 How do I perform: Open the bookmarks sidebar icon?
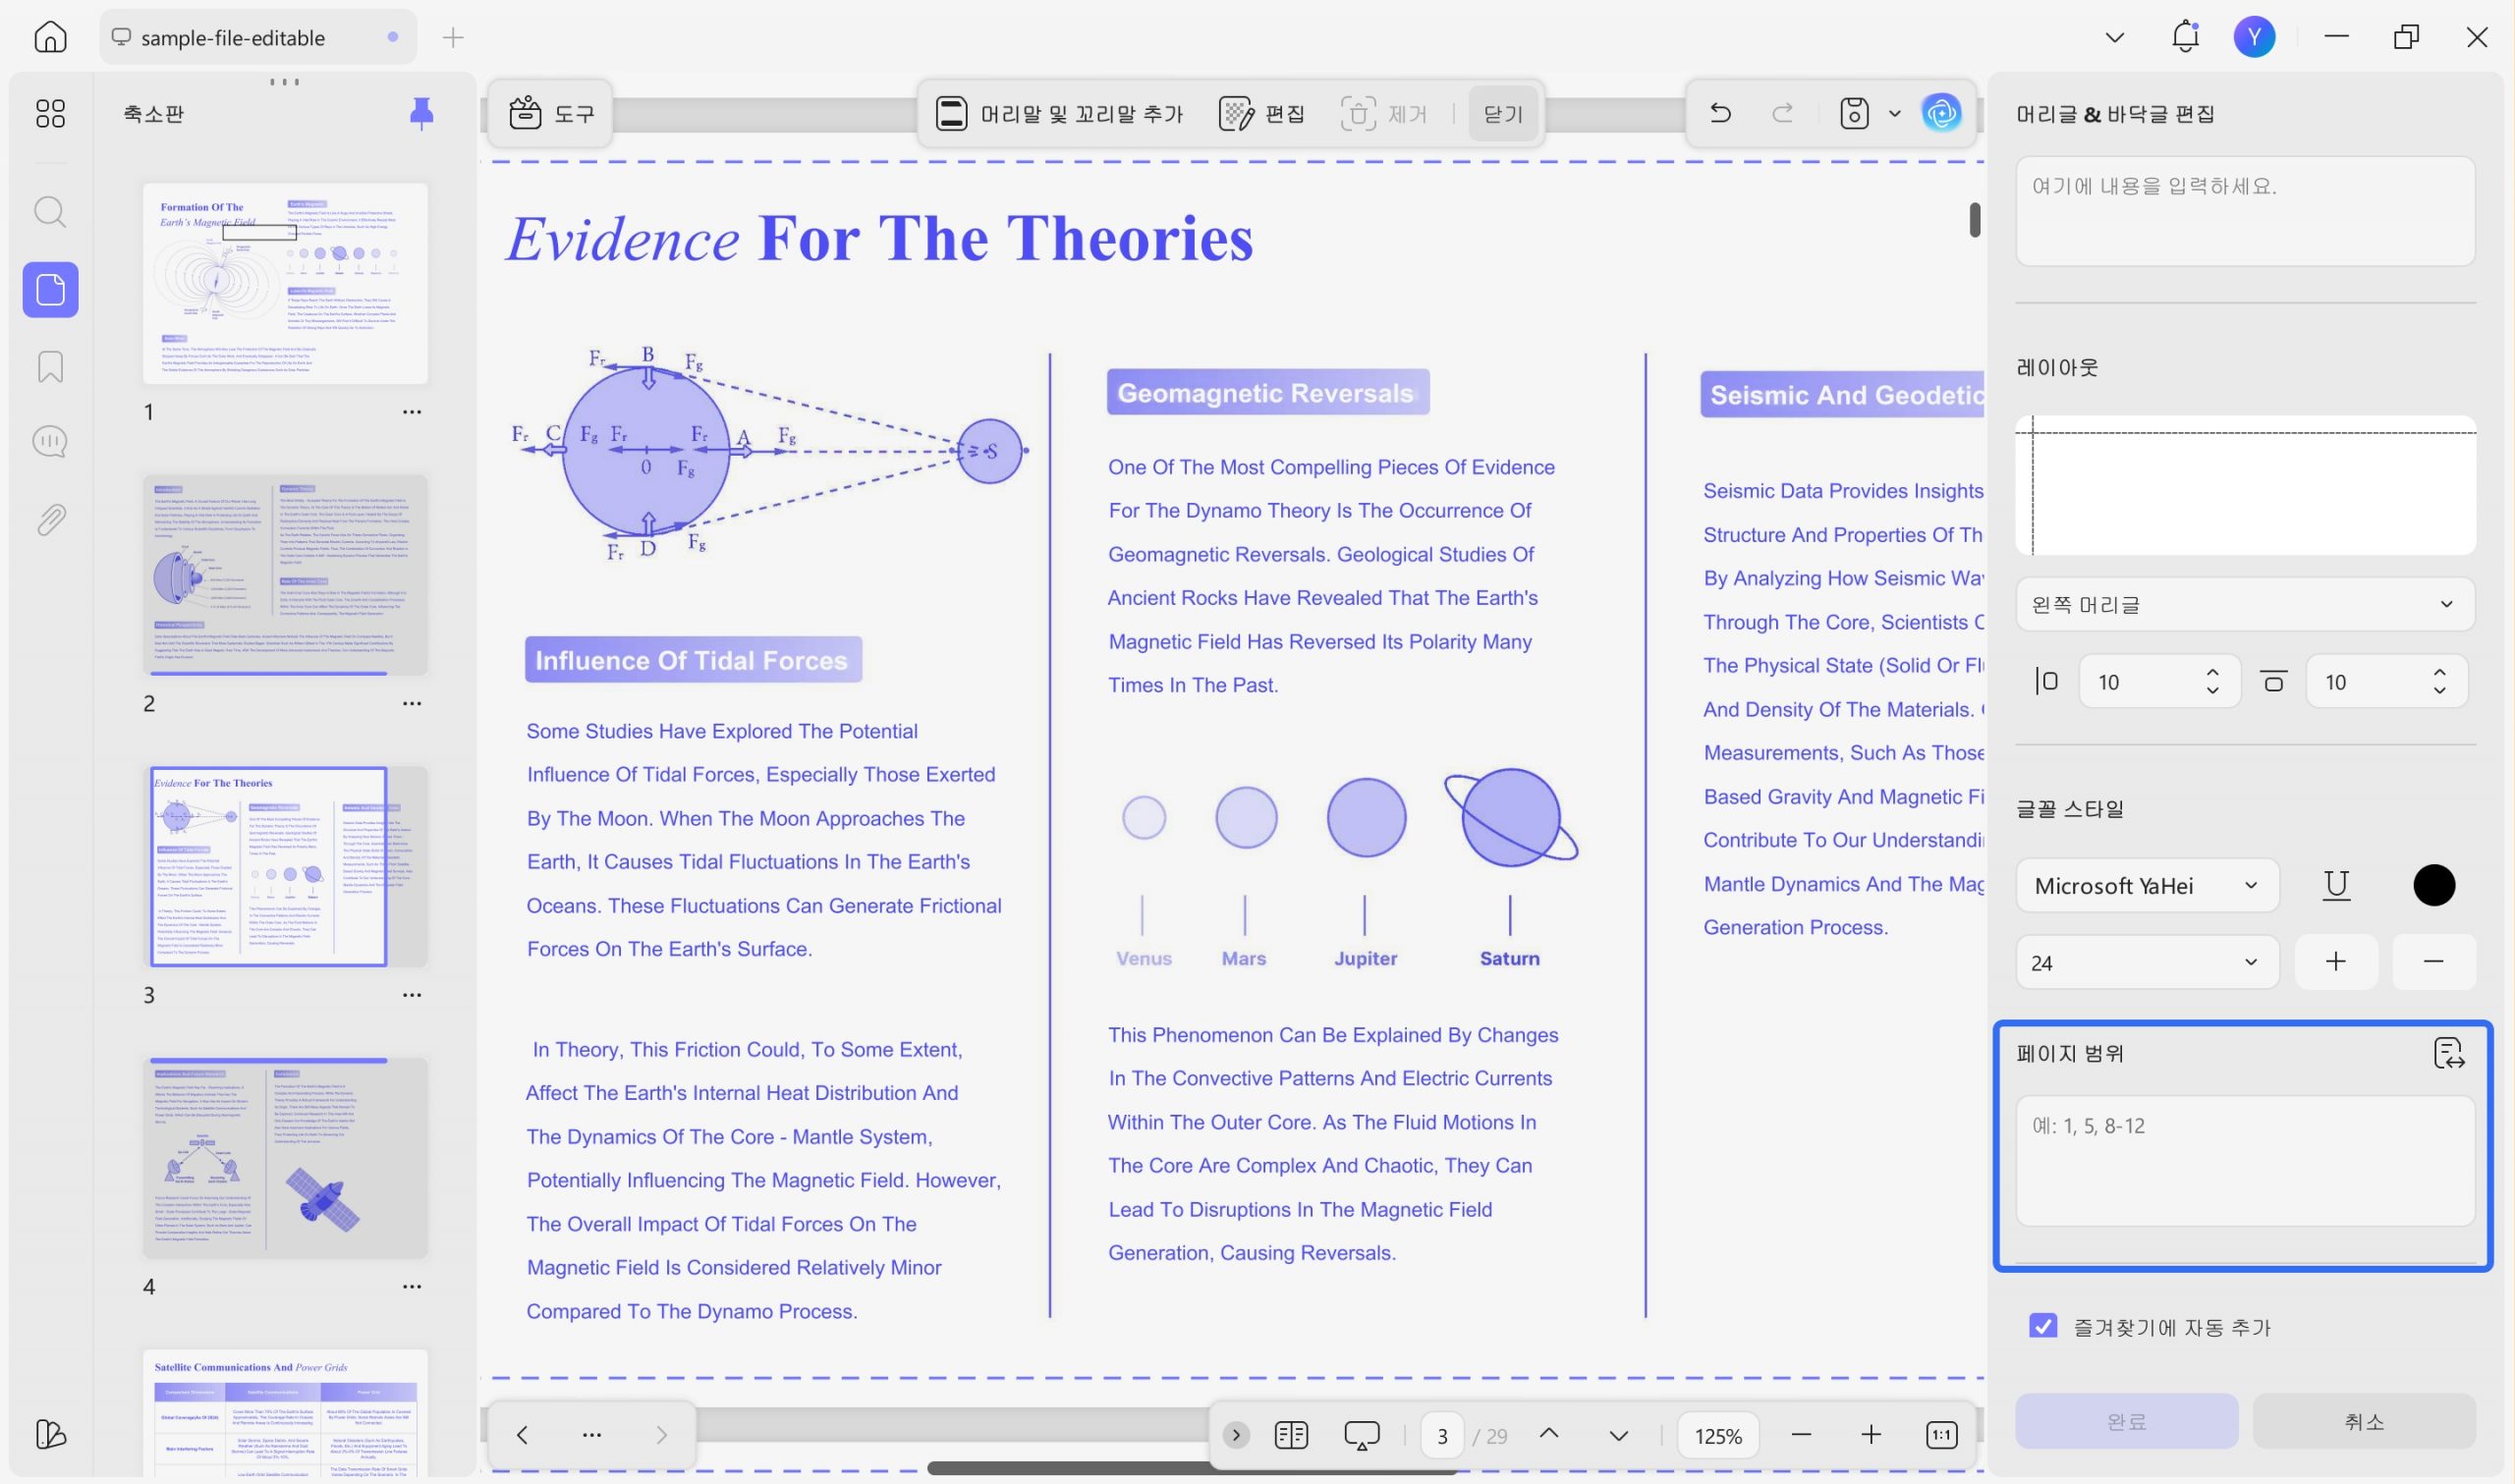coord(50,366)
